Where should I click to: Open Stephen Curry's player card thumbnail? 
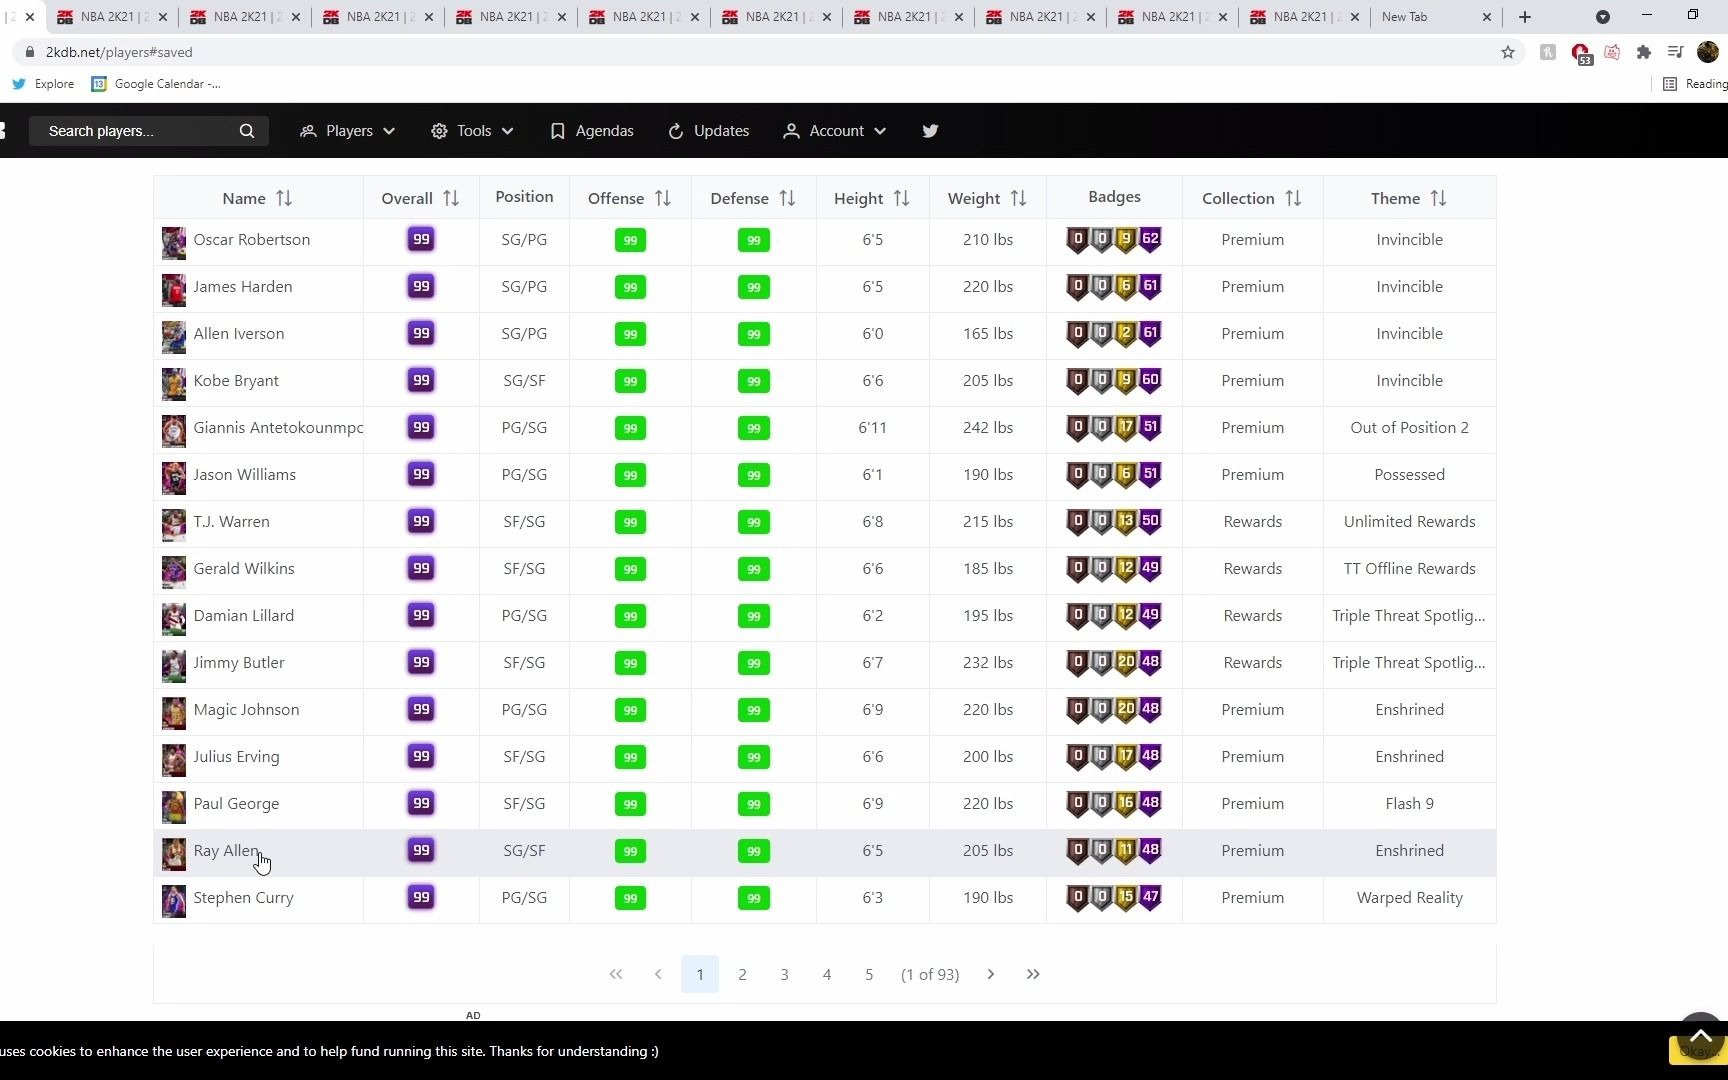(174, 901)
